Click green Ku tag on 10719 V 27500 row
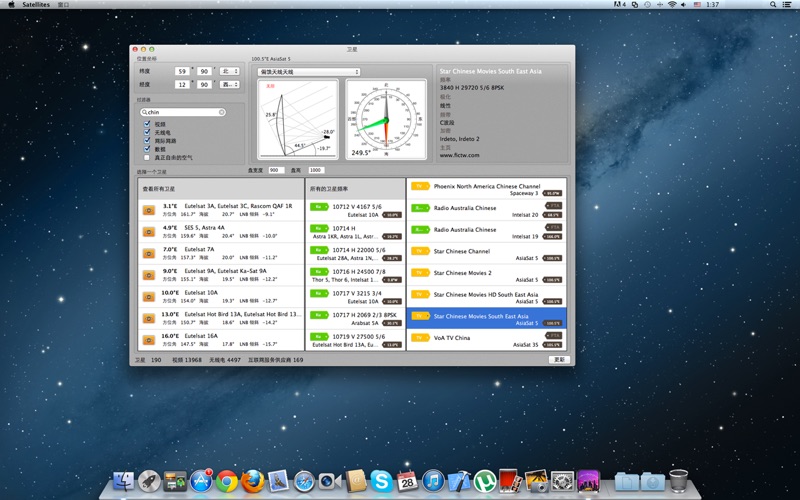 [x=319, y=337]
